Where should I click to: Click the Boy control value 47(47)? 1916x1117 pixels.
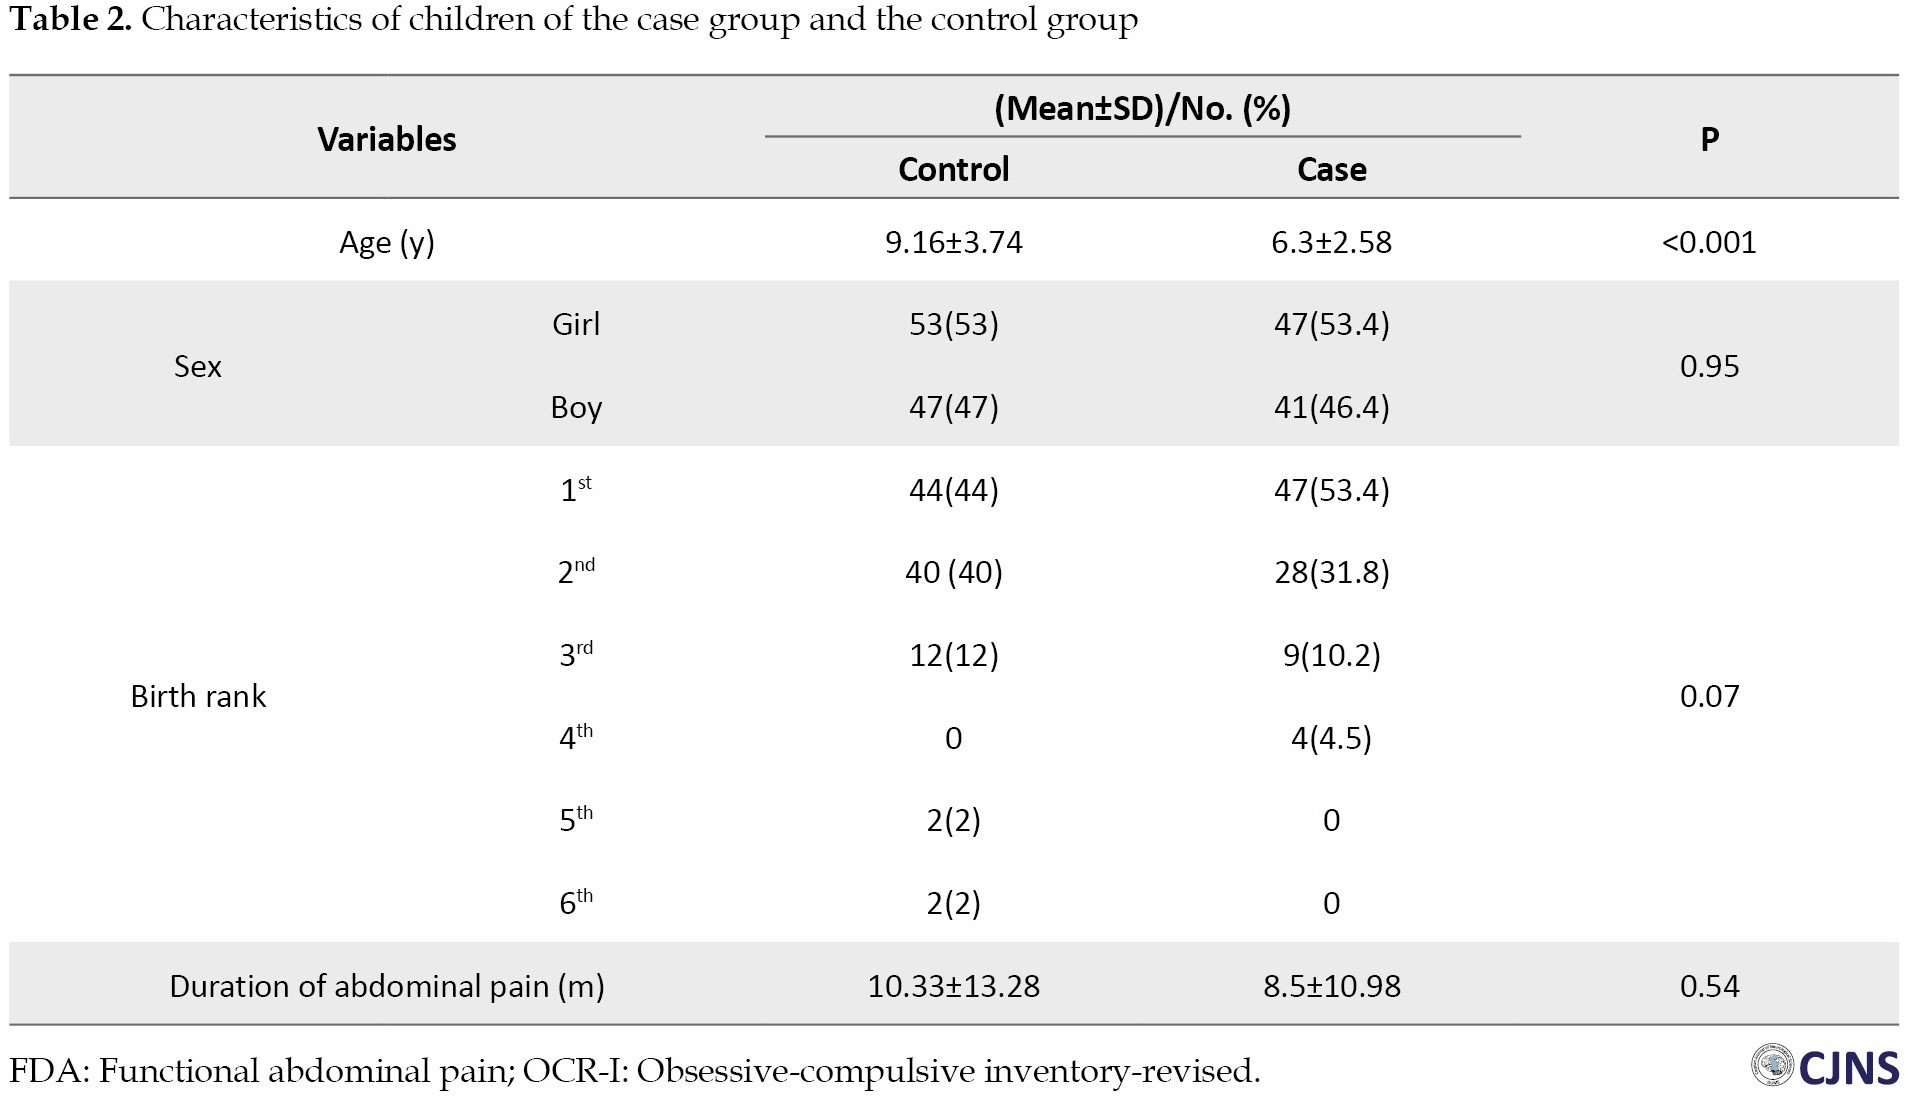pos(953,407)
